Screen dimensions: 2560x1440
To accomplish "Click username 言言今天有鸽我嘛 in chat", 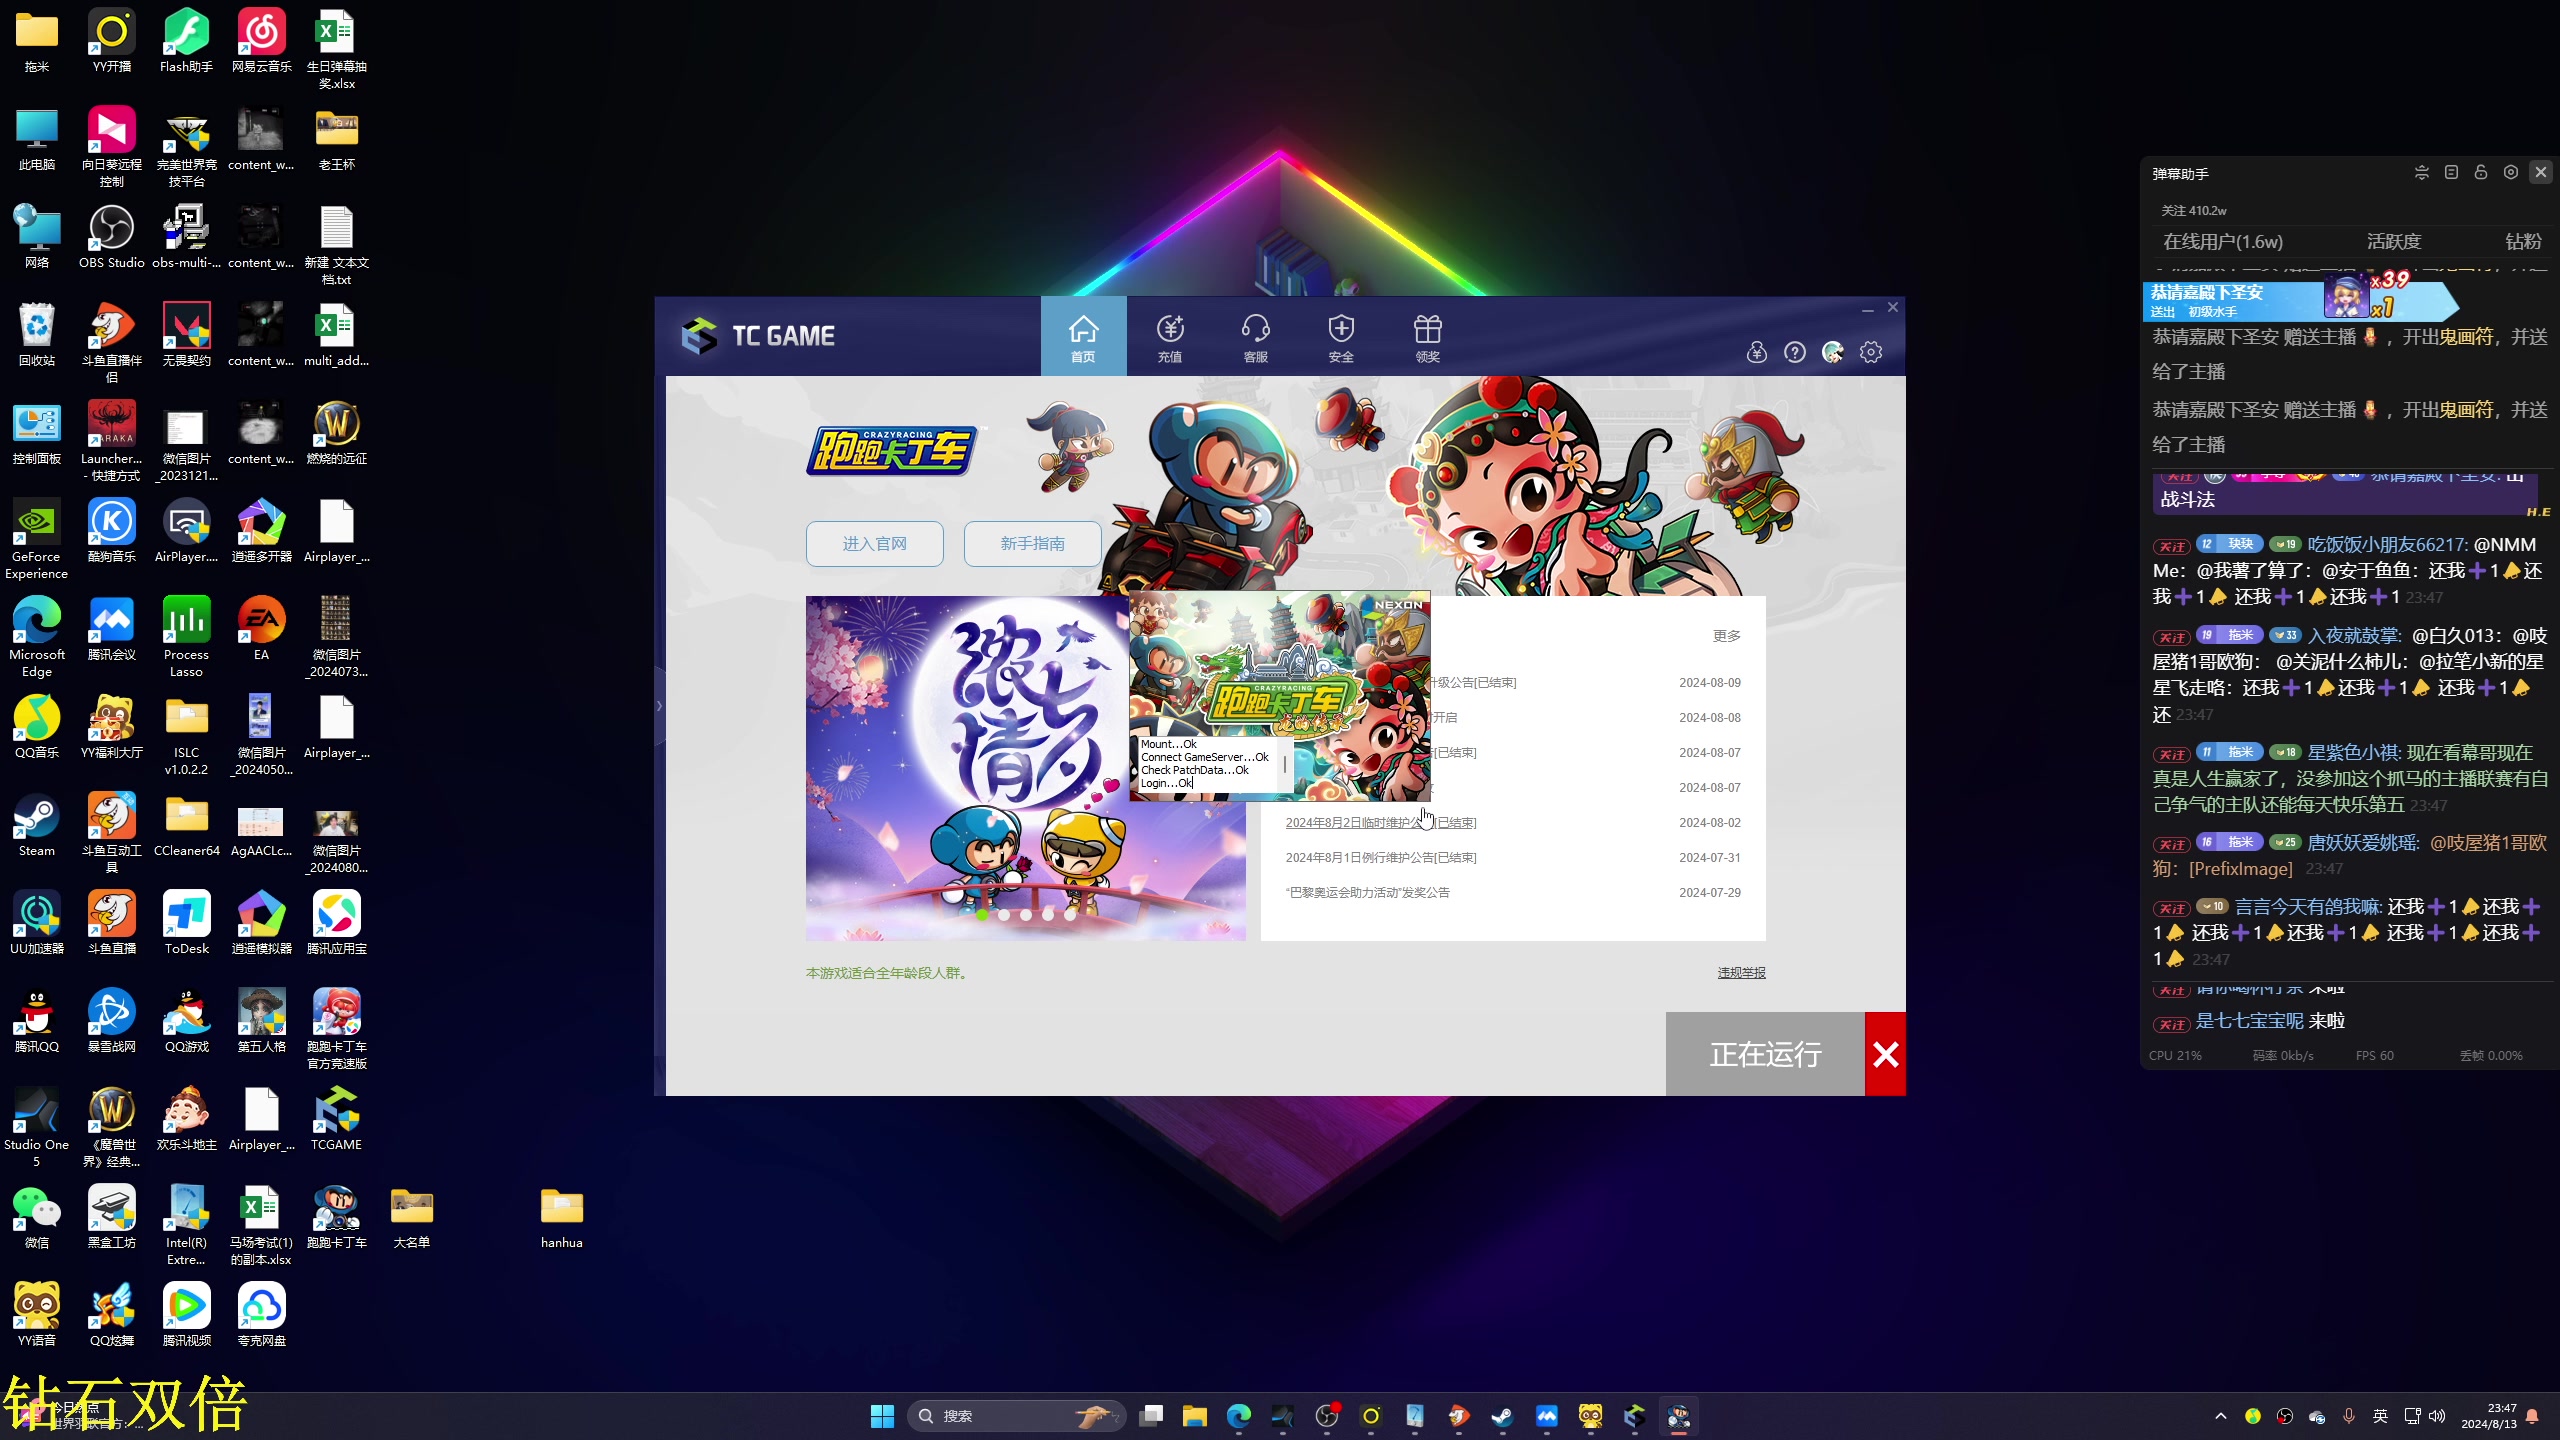I will pos(2309,907).
